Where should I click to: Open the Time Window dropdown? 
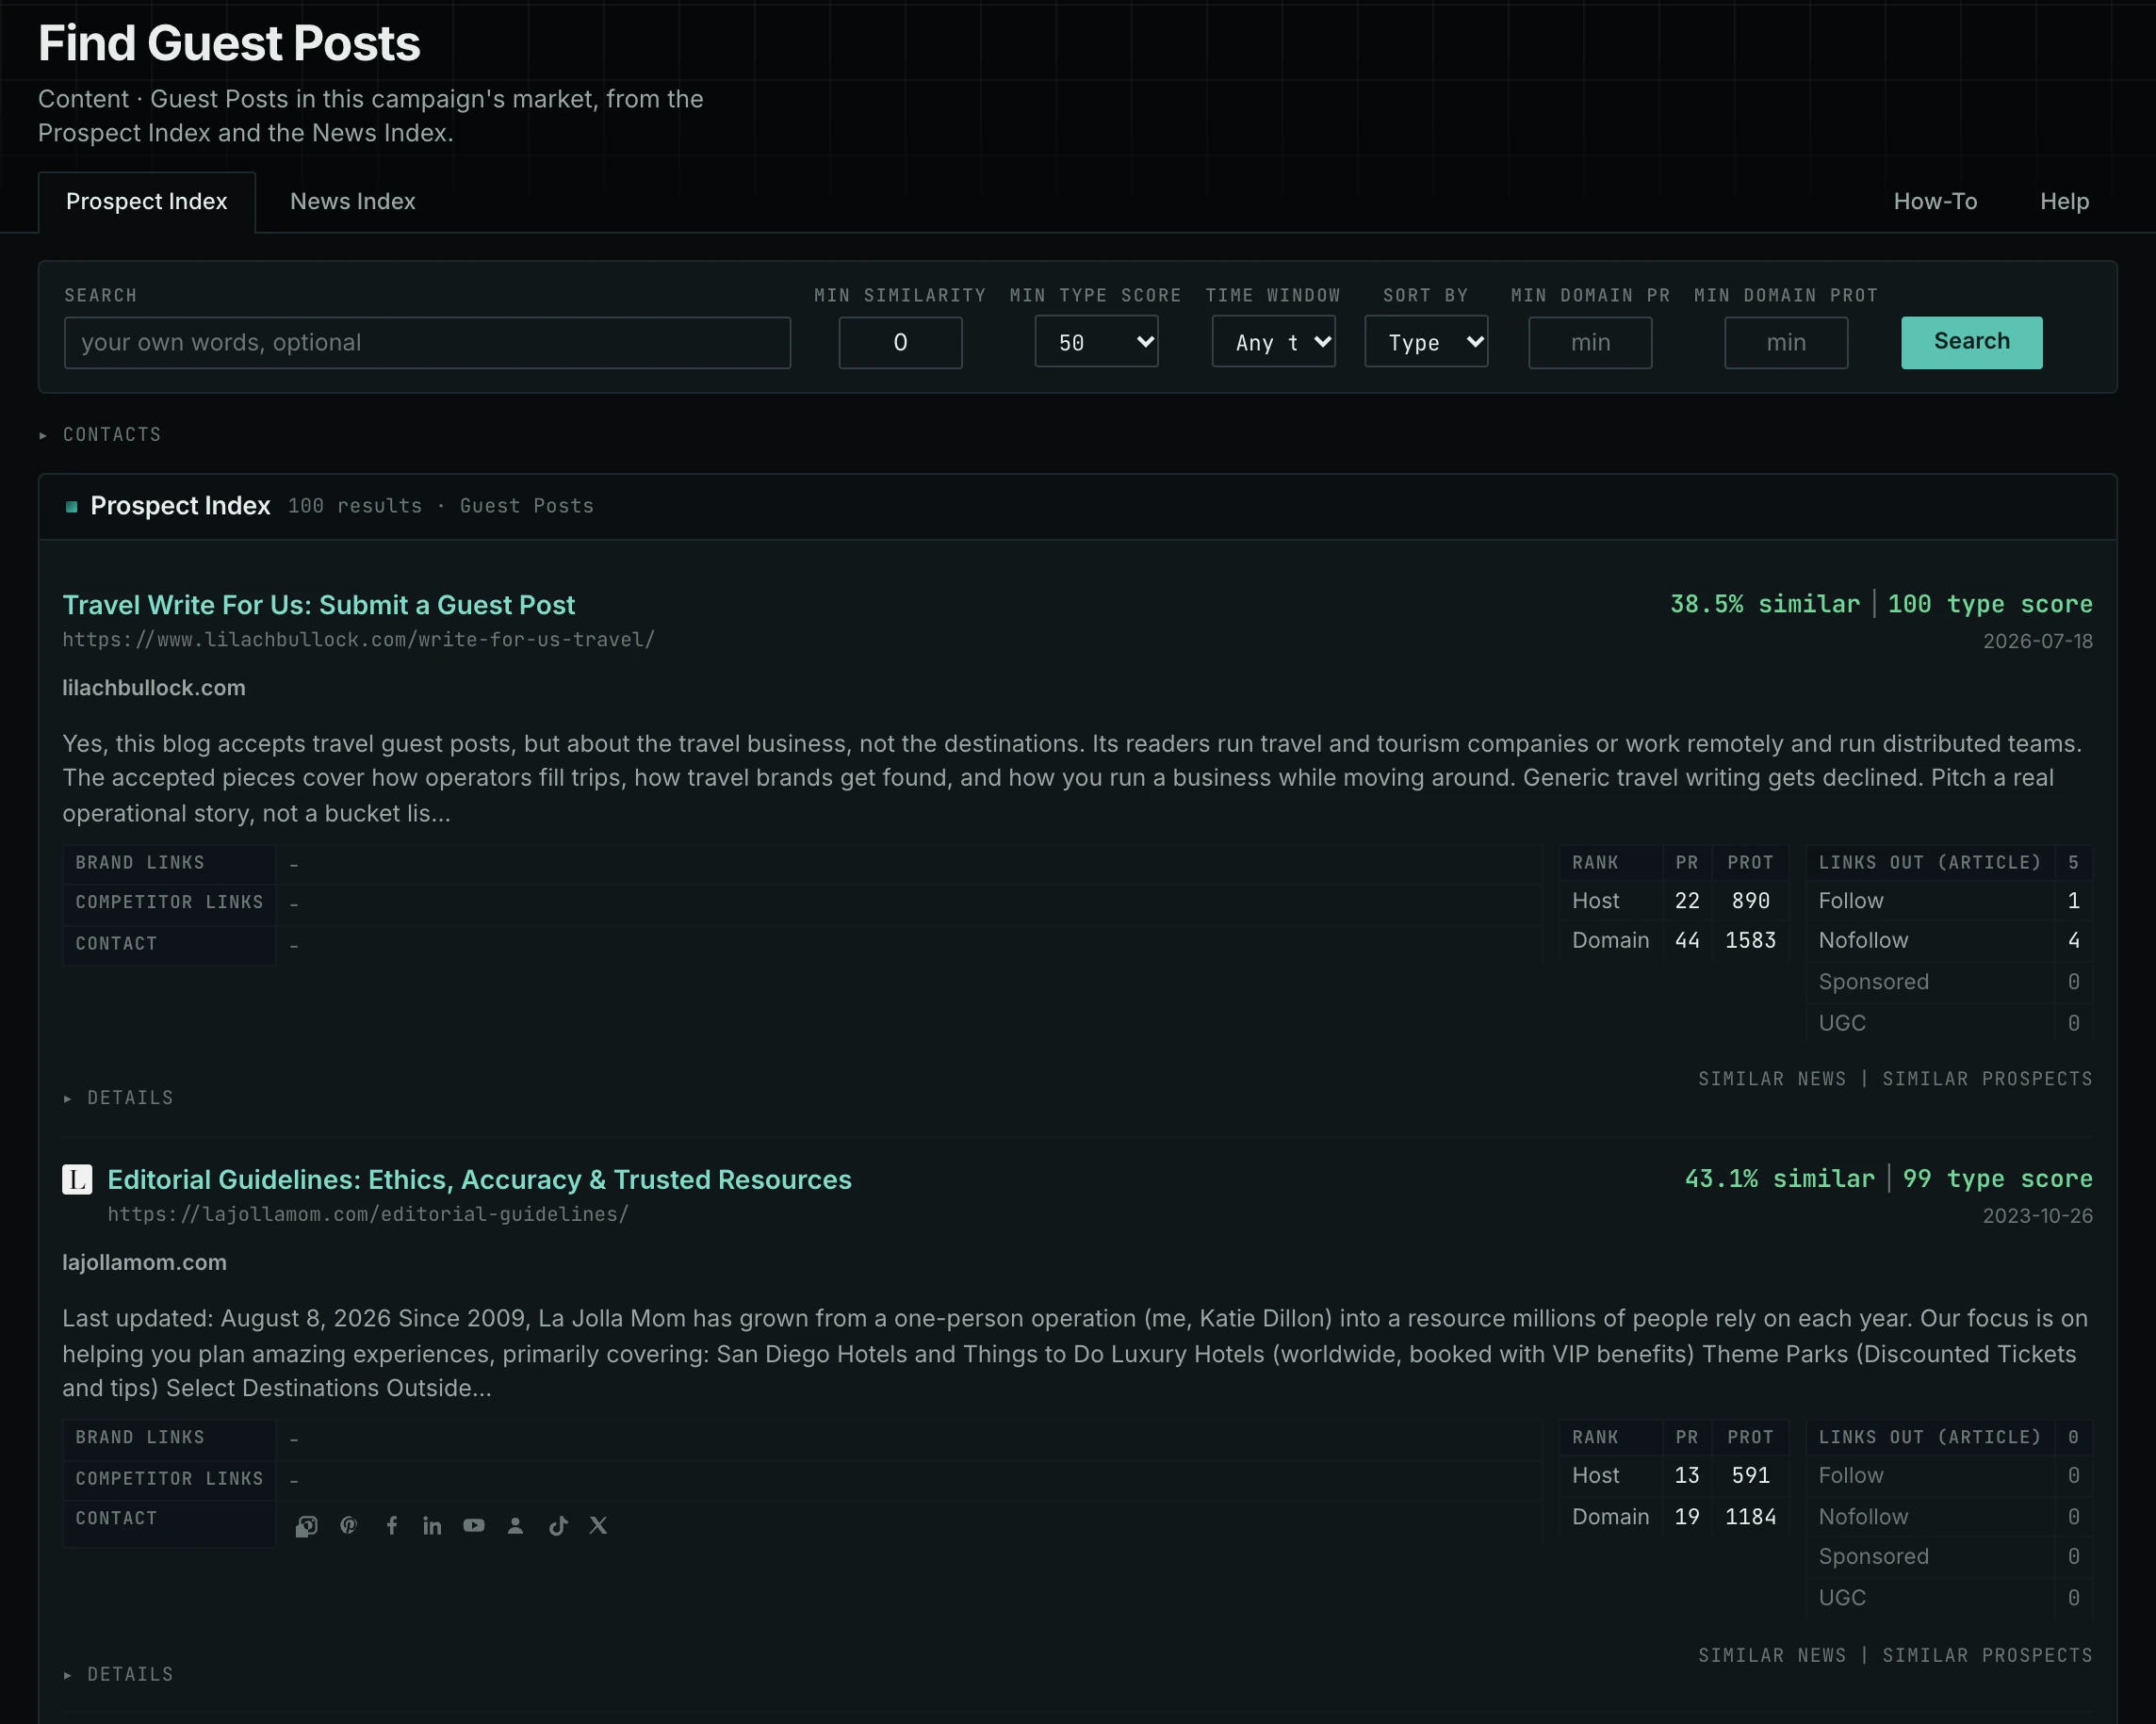(x=1273, y=342)
